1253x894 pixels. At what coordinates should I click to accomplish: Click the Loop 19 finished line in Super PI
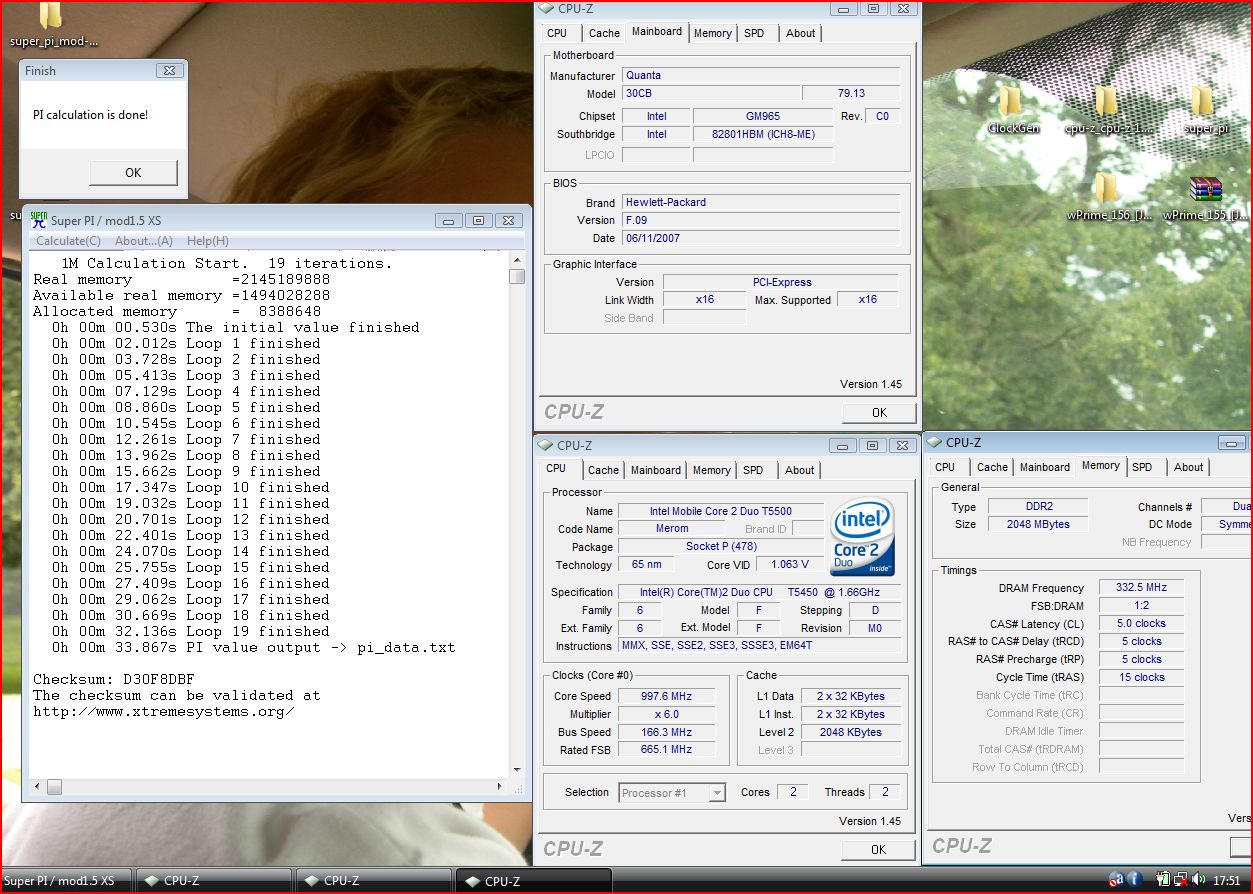(191, 631)
